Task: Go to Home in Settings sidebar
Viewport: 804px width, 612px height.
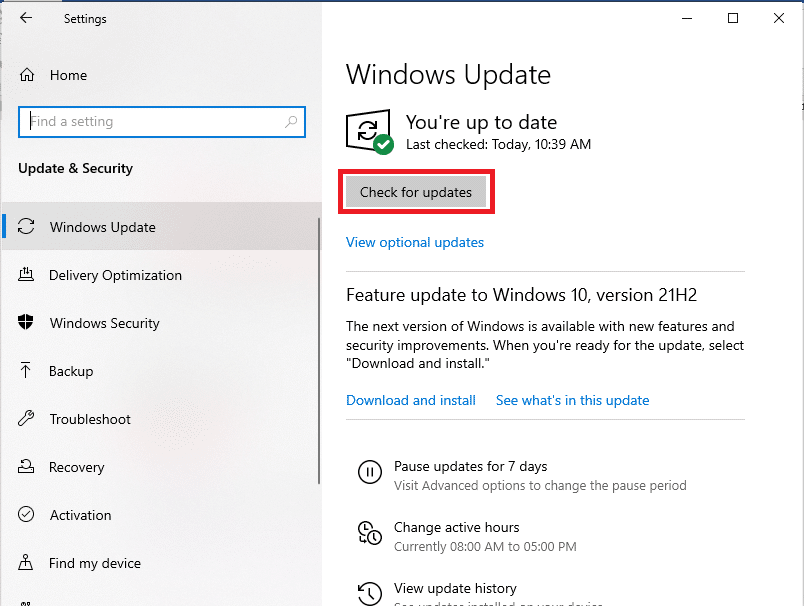Action: (68, 75)
